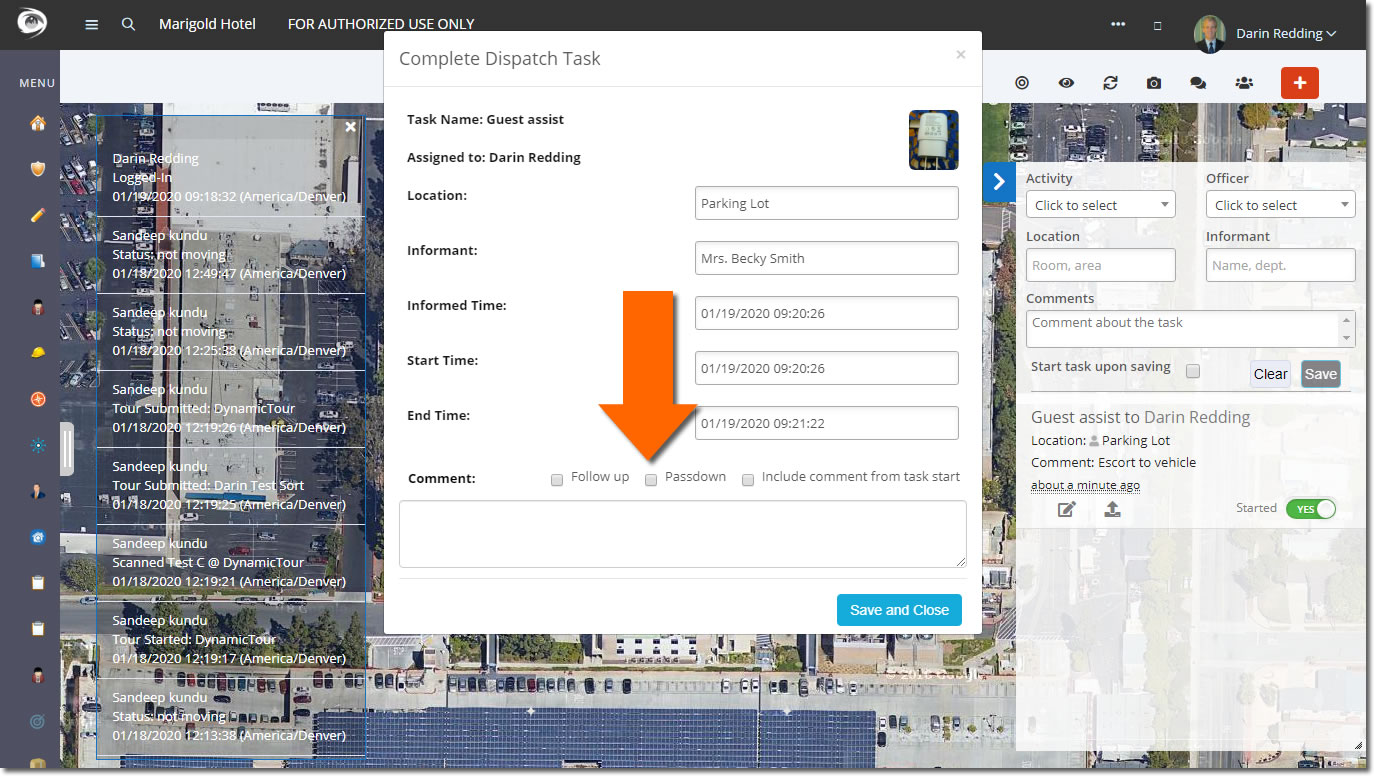
Task: Expand the Darin Redding user menu
Action: tap(1285, 34)
